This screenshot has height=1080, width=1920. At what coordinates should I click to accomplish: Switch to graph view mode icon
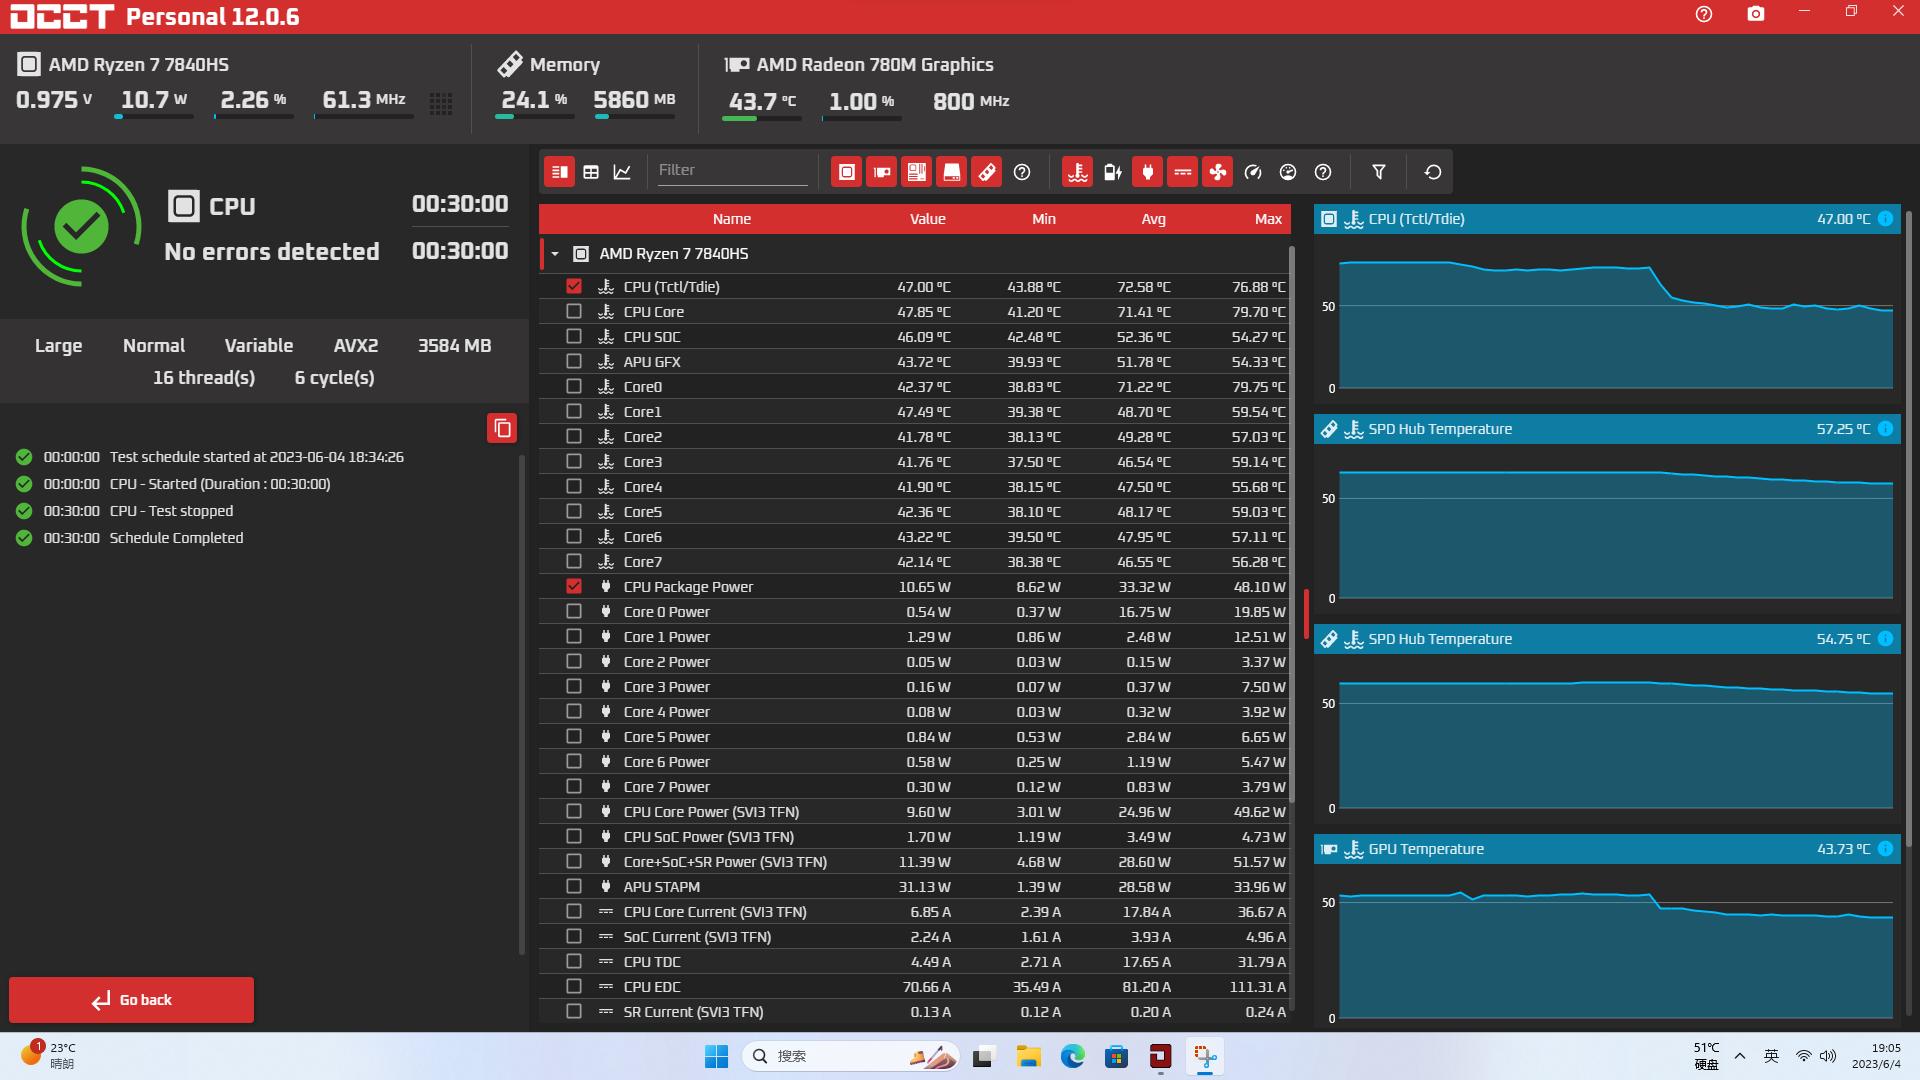point(622,172)
